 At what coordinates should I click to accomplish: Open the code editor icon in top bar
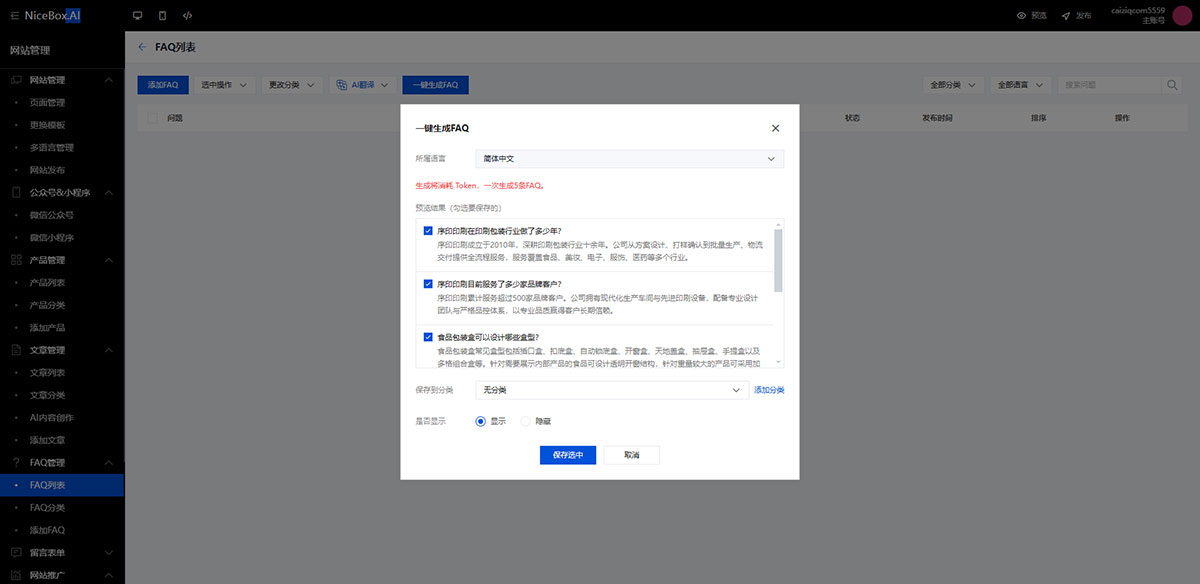(x=188, y=16)
